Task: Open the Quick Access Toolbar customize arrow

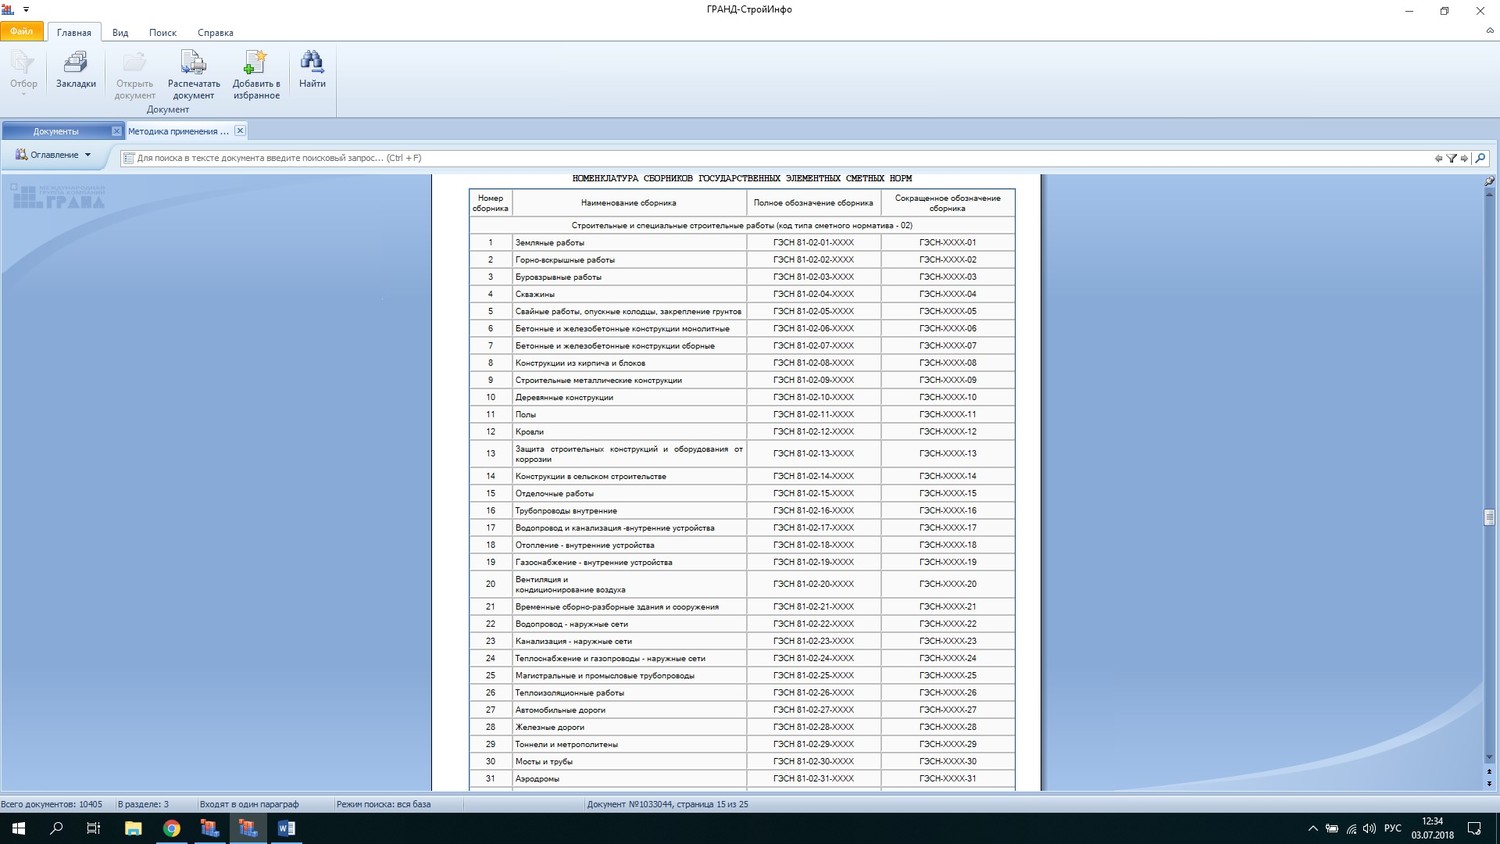Action: click(x=26, y=10)
